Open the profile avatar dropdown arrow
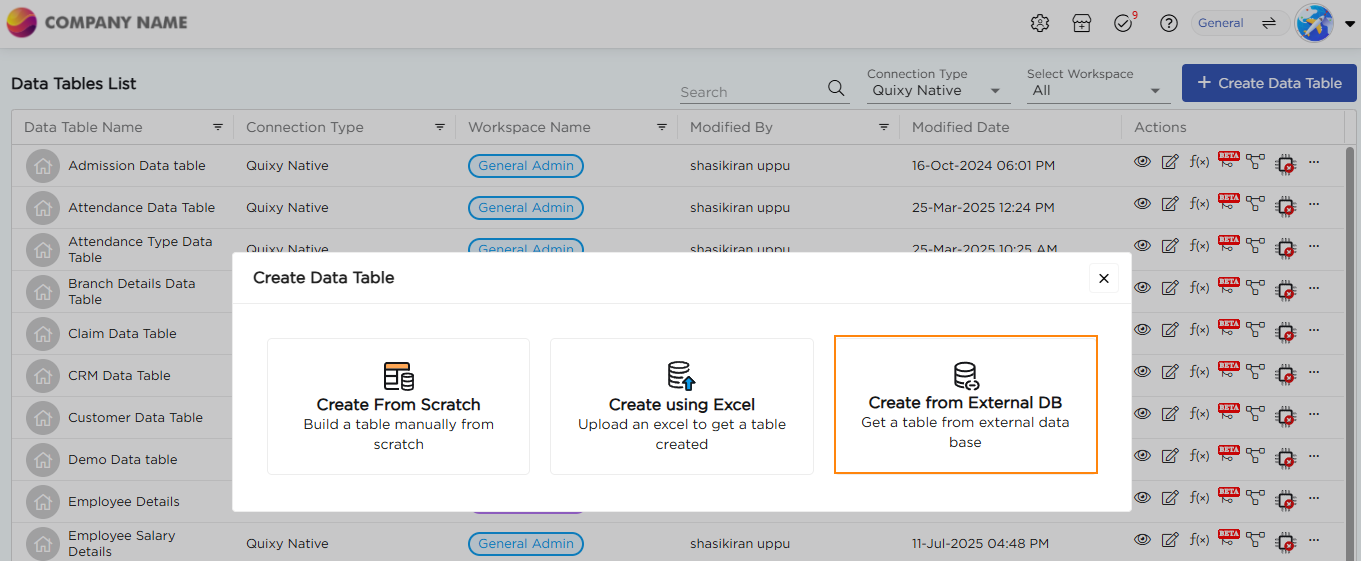The height and width of the screenshot is (561, 1361). click(x=1349, y=25)
